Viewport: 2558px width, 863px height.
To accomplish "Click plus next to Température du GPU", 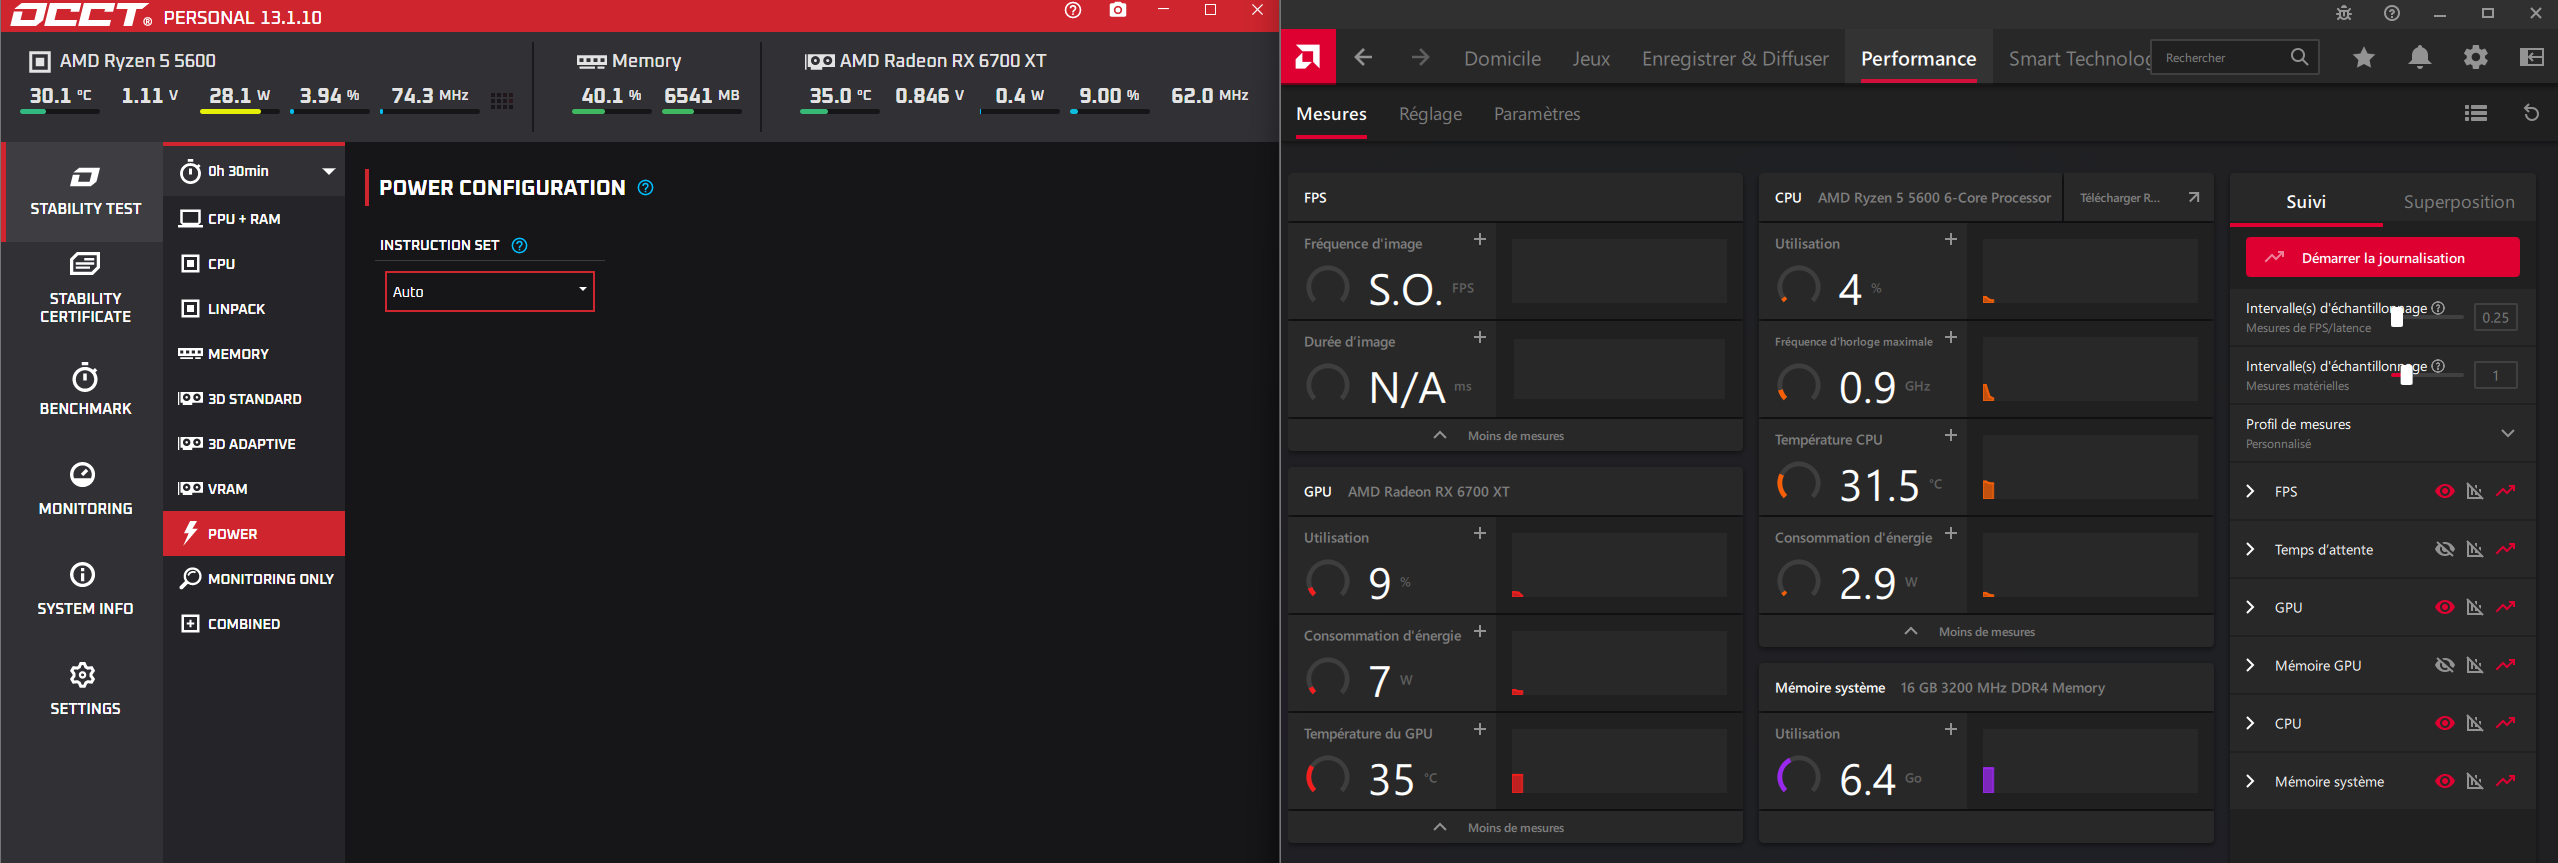I will click(x=1480, y=730).
